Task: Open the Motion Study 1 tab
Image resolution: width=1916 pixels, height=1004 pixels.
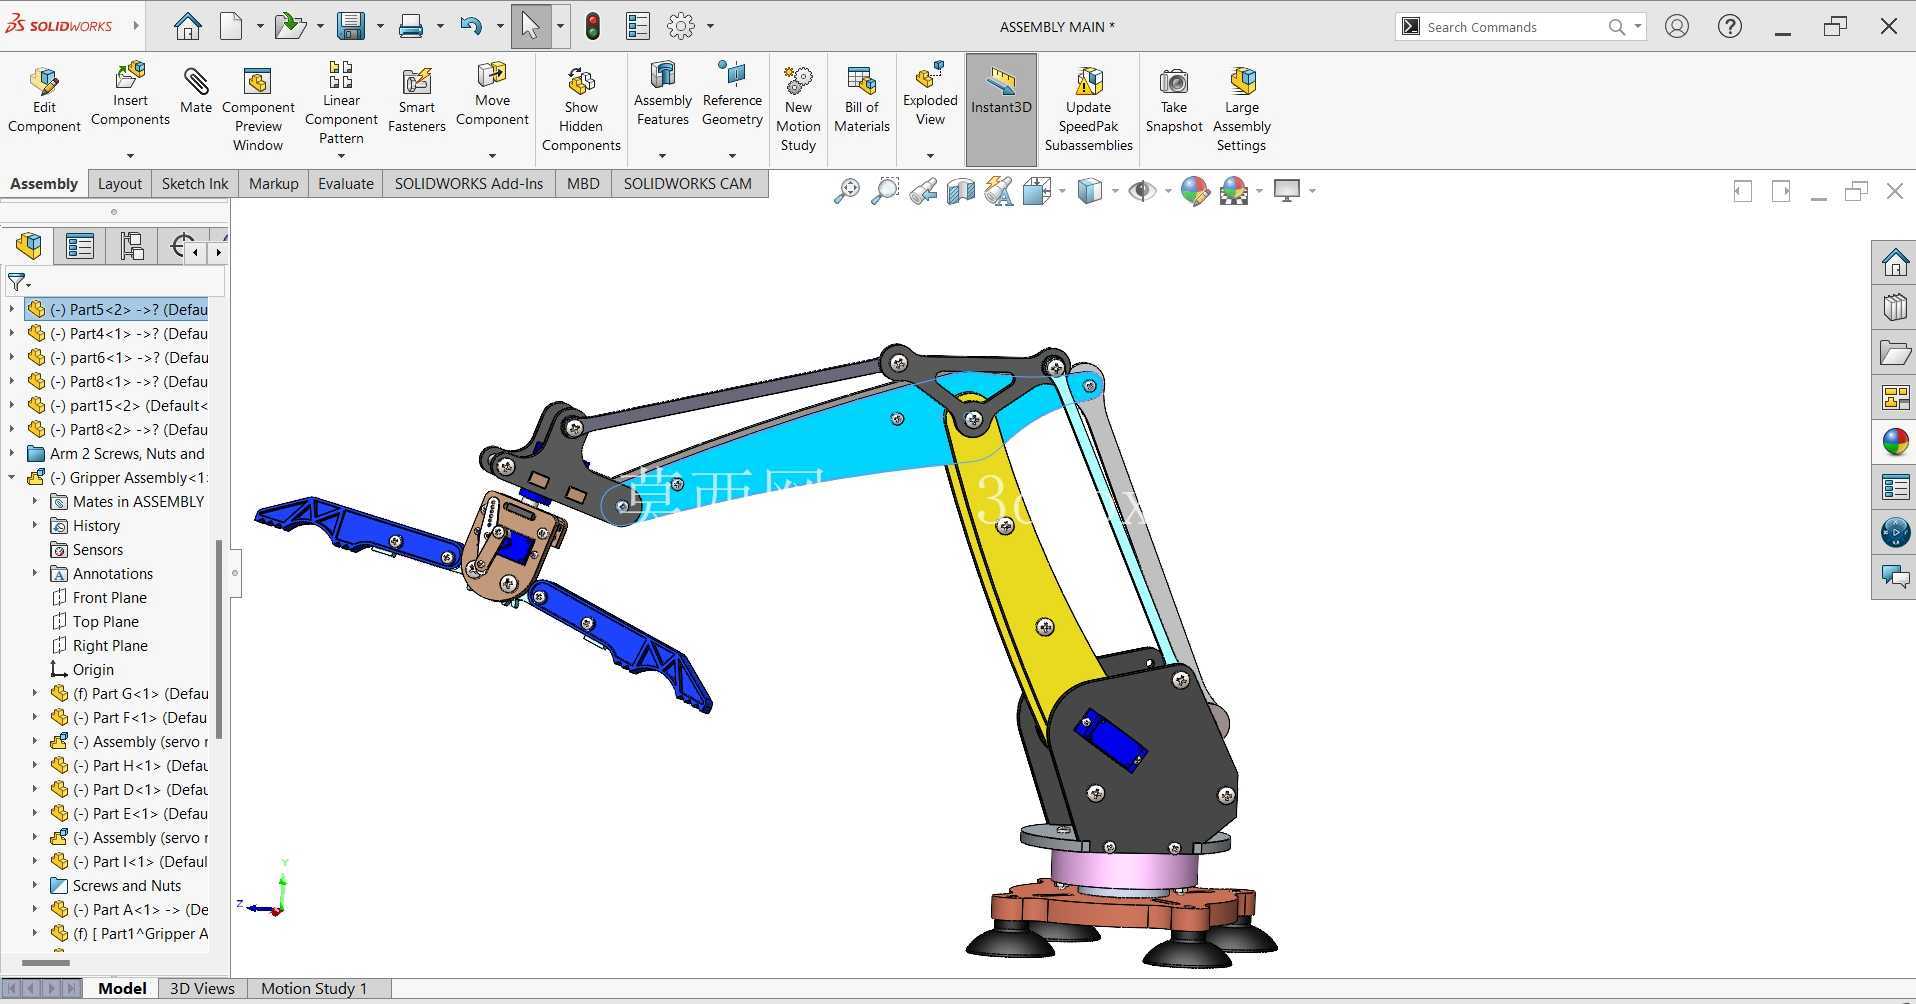Action: [314, 988]
